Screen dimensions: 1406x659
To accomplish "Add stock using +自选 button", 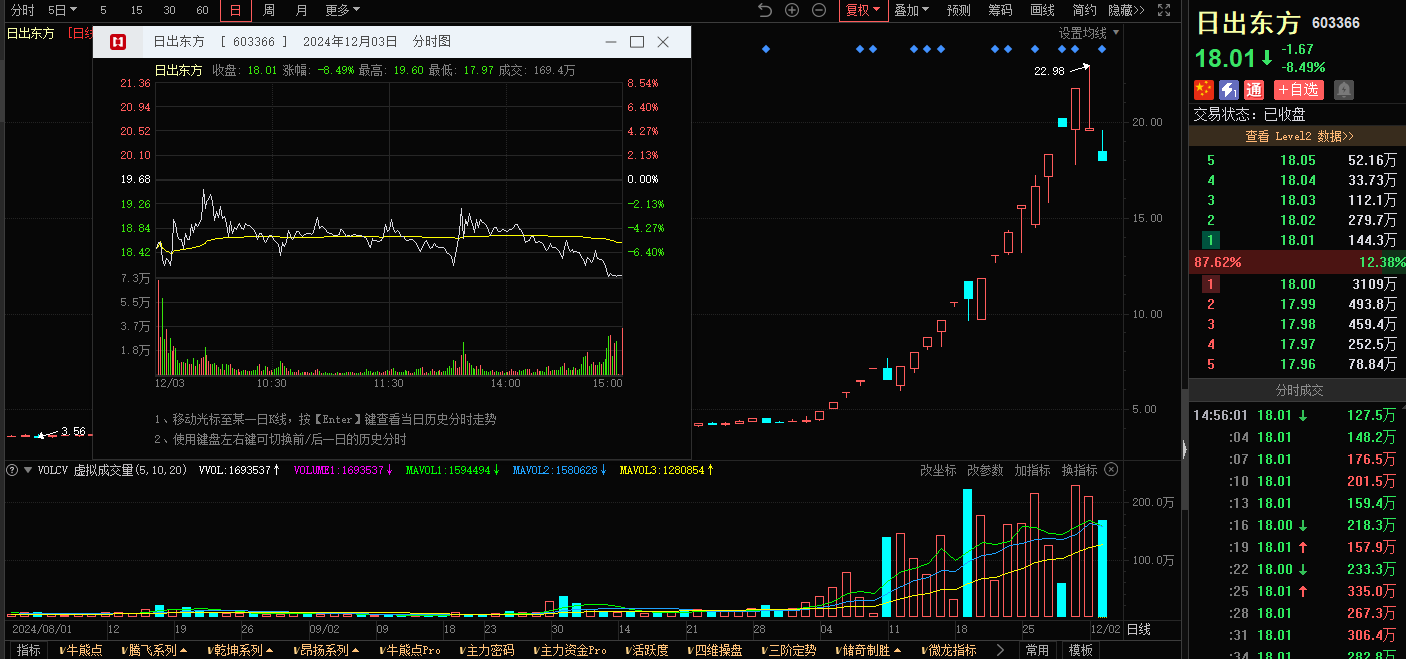I will [1298, 90].
